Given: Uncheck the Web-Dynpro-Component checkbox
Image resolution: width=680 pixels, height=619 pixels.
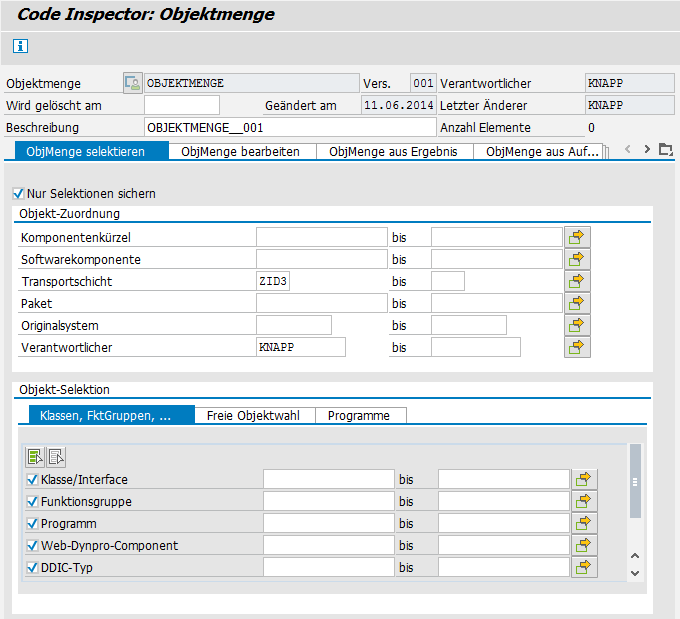Looking at the screenshot, I should point(32,545).
